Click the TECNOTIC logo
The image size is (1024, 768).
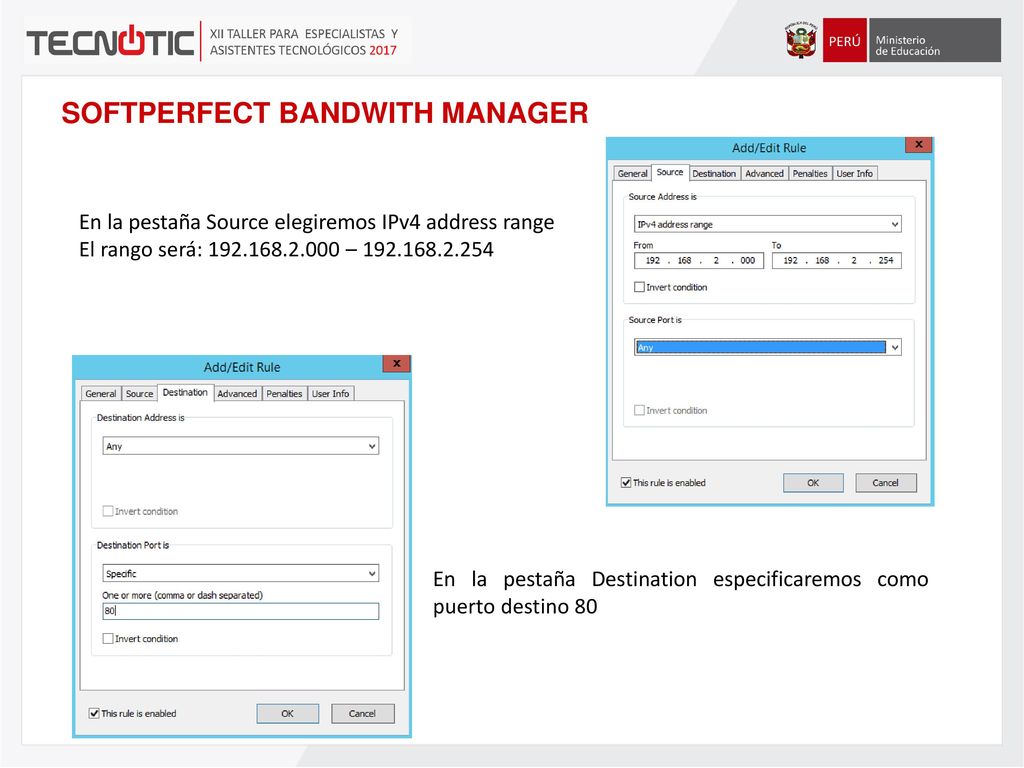110,41
